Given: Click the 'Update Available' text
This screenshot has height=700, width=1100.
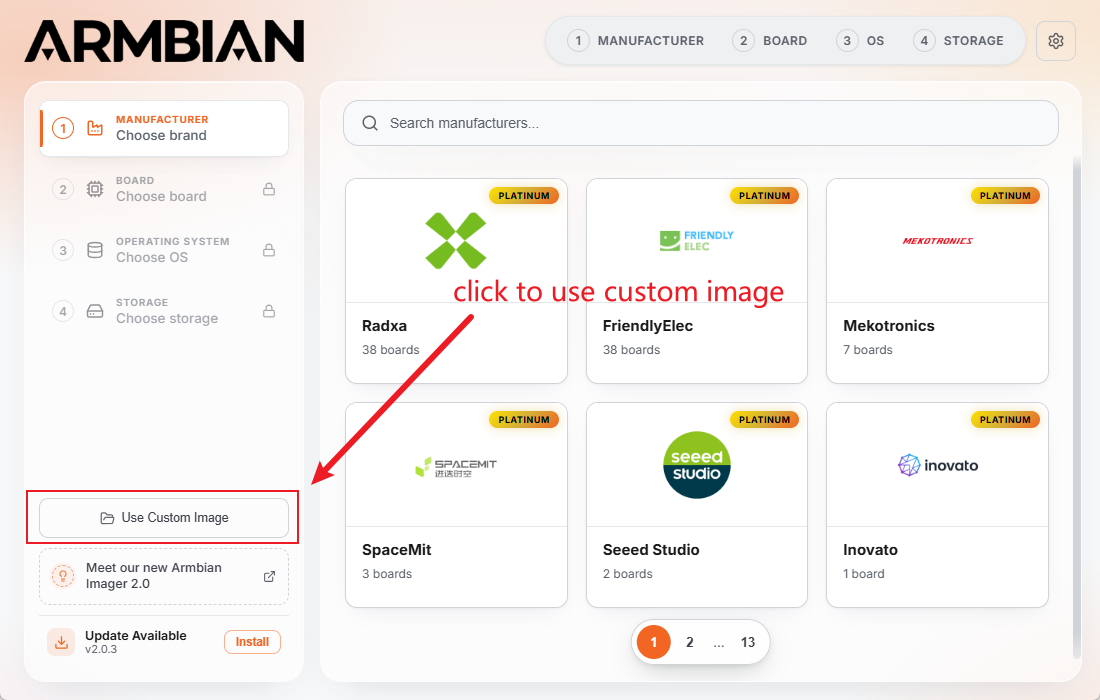Looking at the screenshot, I should 135,635.
